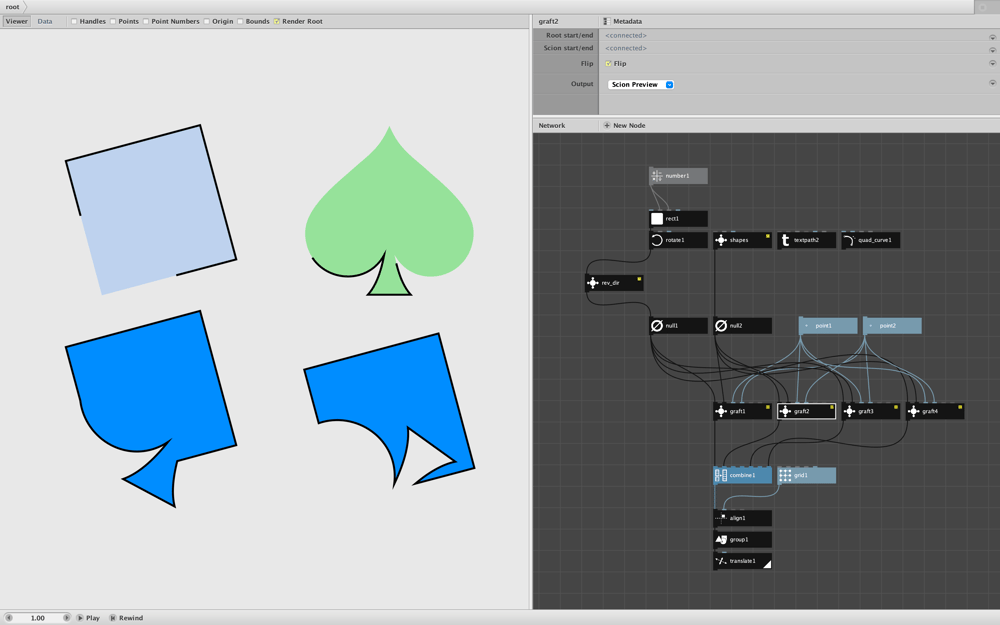
Task: Select the point1 node
Action: tap(828, 326)
